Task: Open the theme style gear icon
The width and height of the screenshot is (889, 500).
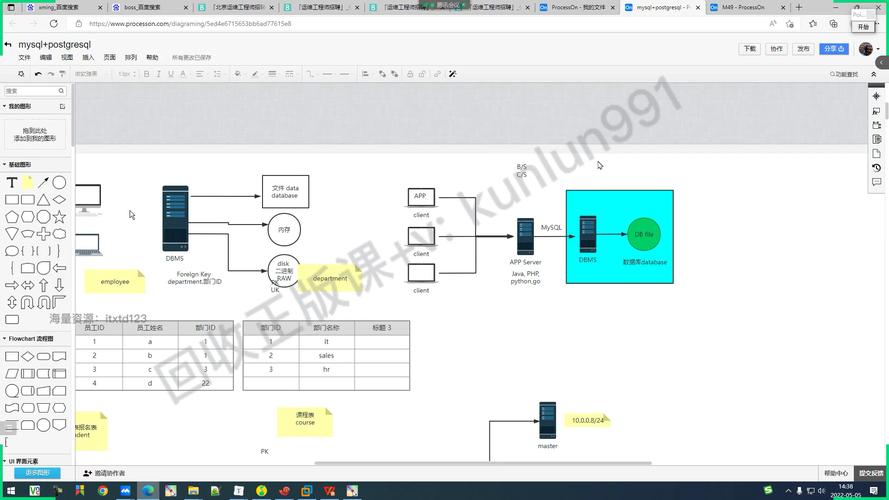Action: (21, 74)
